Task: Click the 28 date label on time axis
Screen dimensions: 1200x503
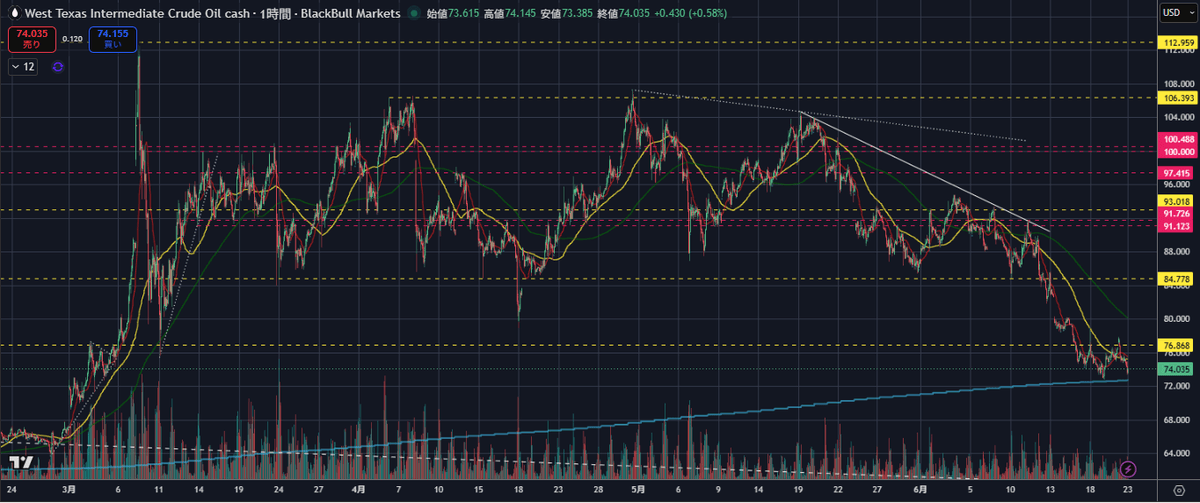Action: coord(599,491)
